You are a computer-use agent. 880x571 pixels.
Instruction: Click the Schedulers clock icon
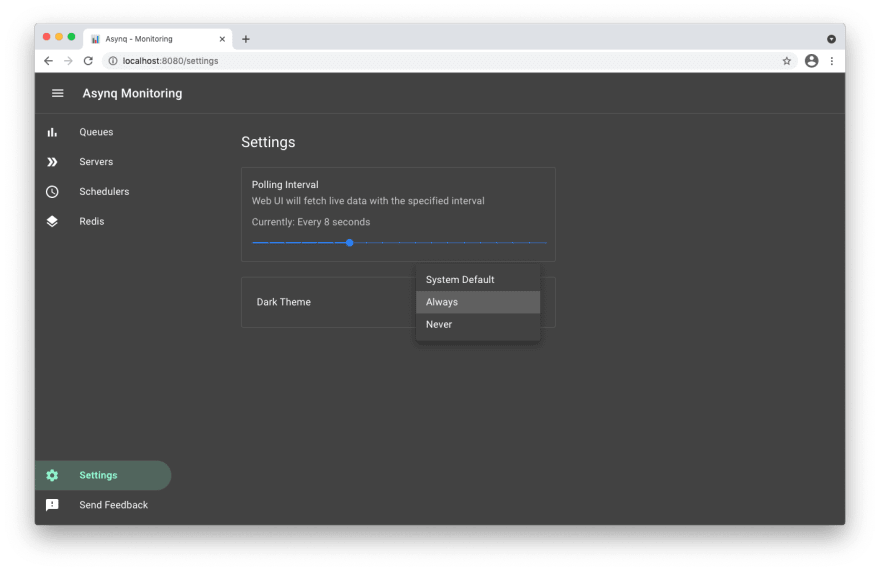(x=52, y=191)
